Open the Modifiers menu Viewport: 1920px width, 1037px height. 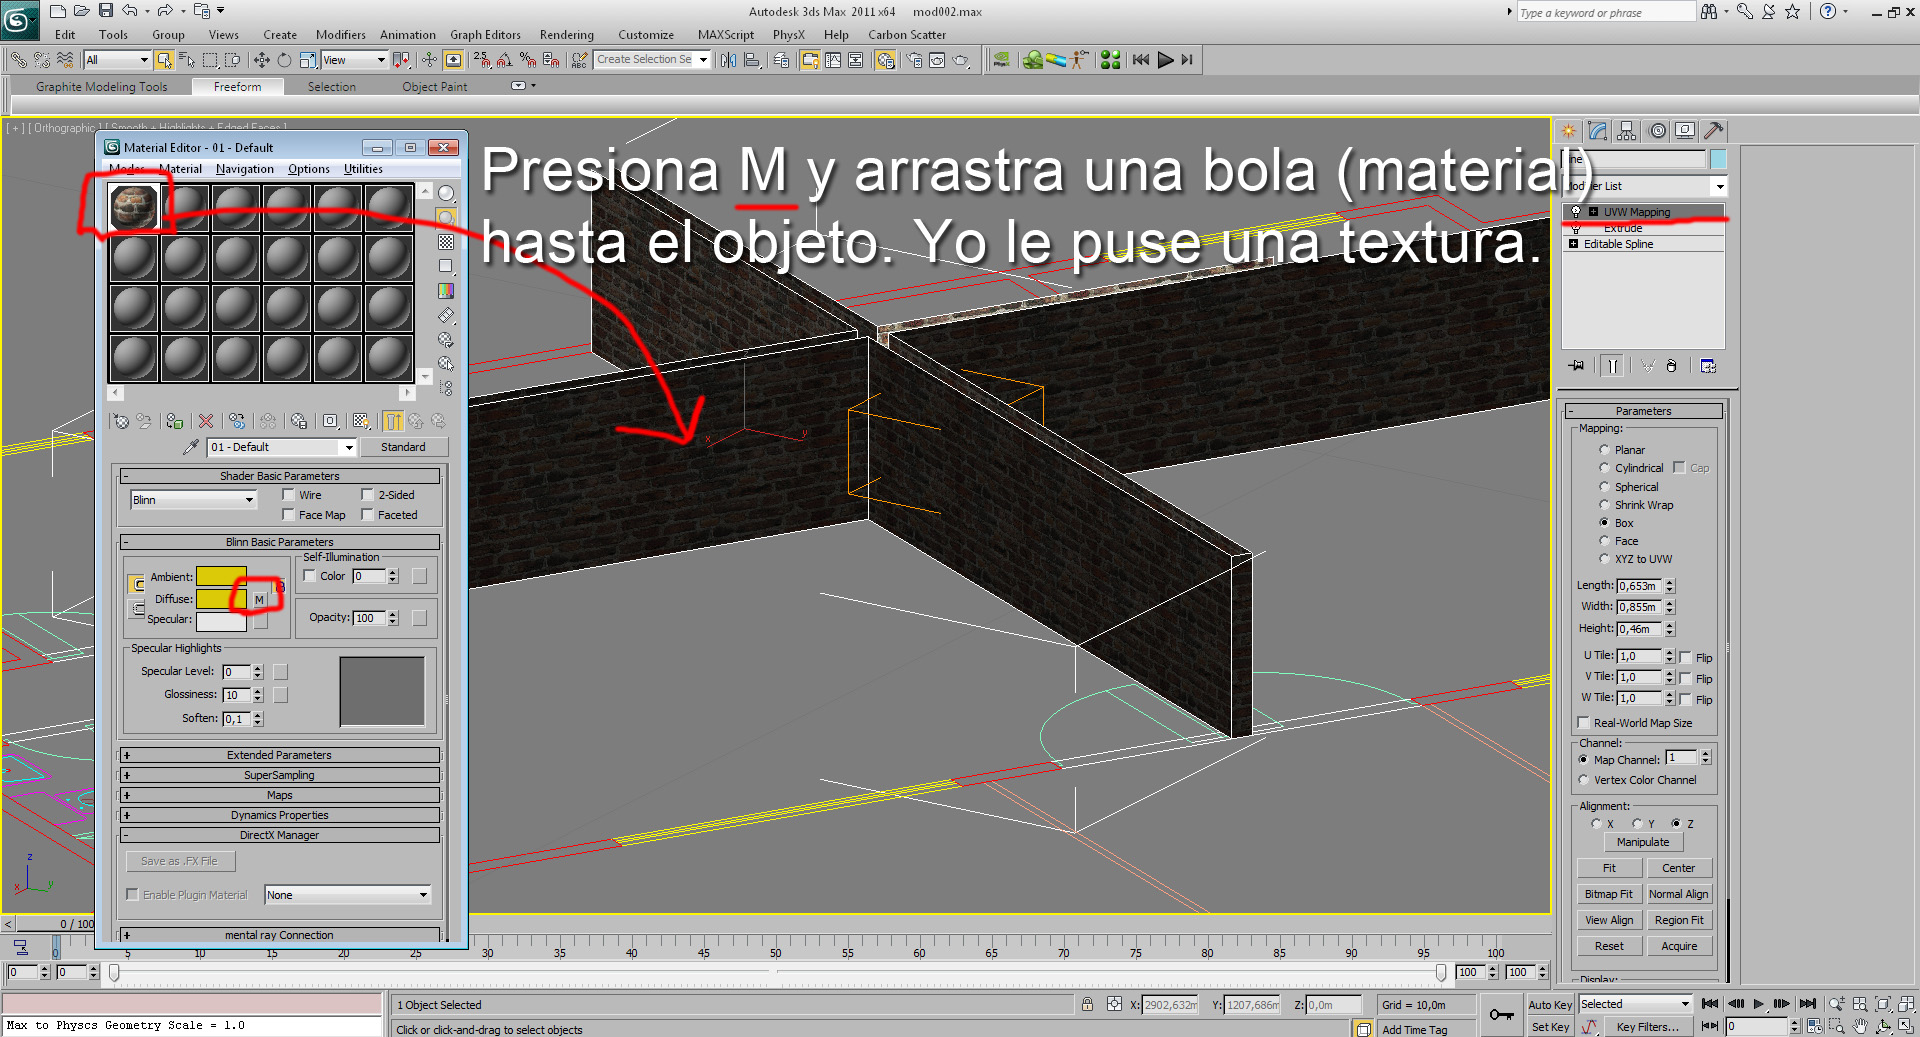(x=341, y=35)
